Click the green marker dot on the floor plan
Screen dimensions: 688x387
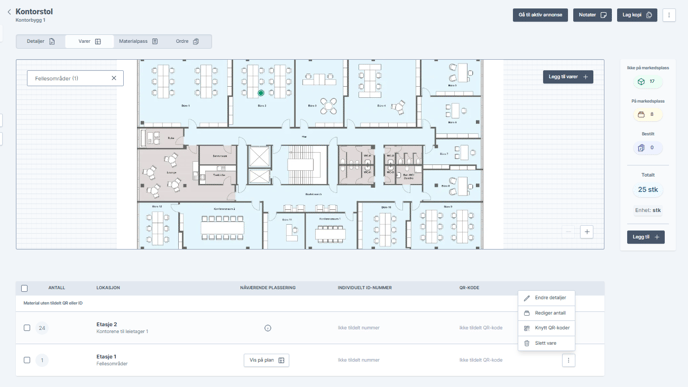(261, 93)
